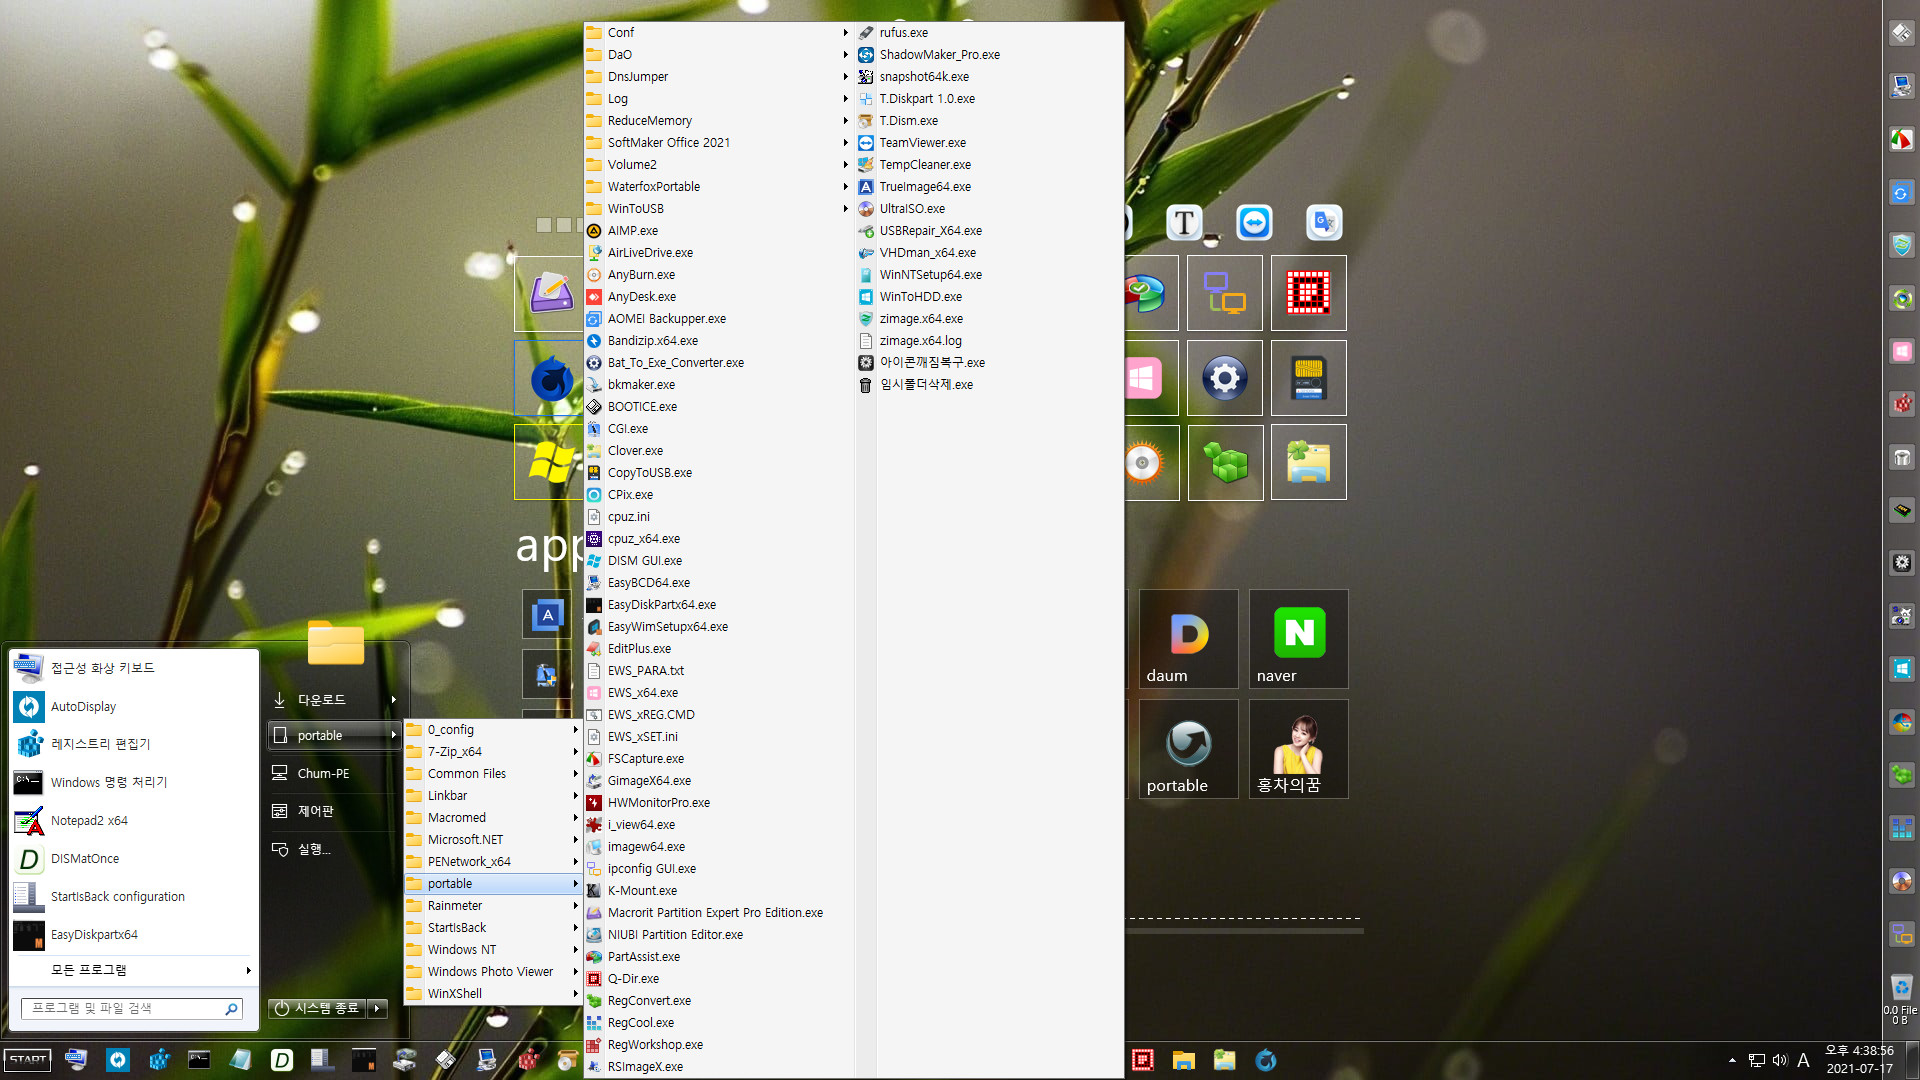Viewport: 1920px width, 1080px height.
Task: Open the 홍차의꿈 desktop tile
Action: [1298, 749]
